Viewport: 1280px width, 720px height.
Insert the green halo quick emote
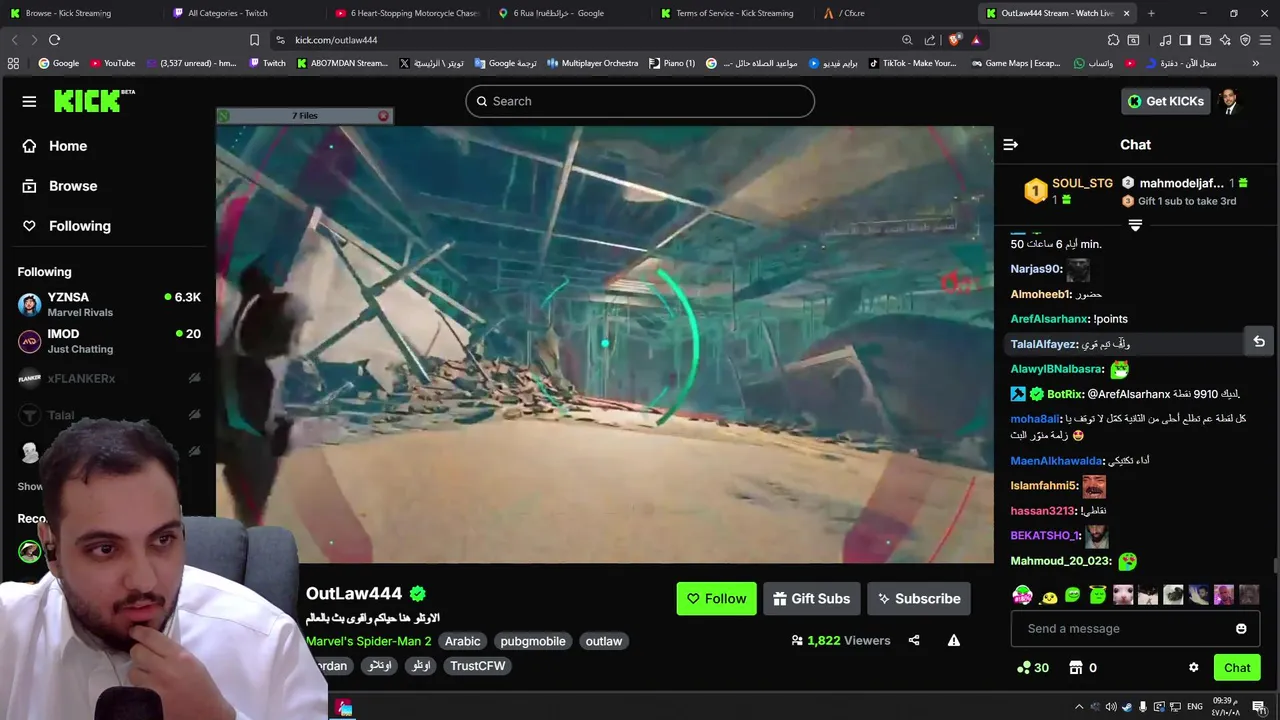[1098, 596]
